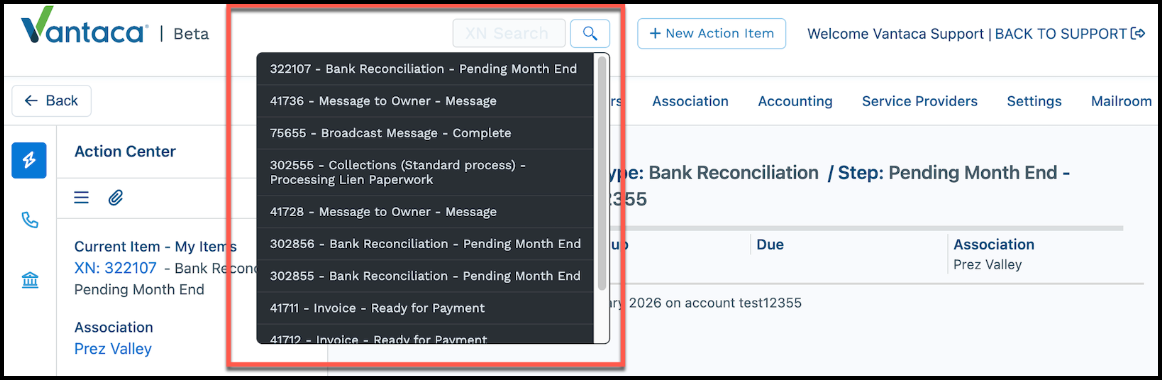Pick 302555 Collections Processing Lien Paperwork

click(425, 173)
